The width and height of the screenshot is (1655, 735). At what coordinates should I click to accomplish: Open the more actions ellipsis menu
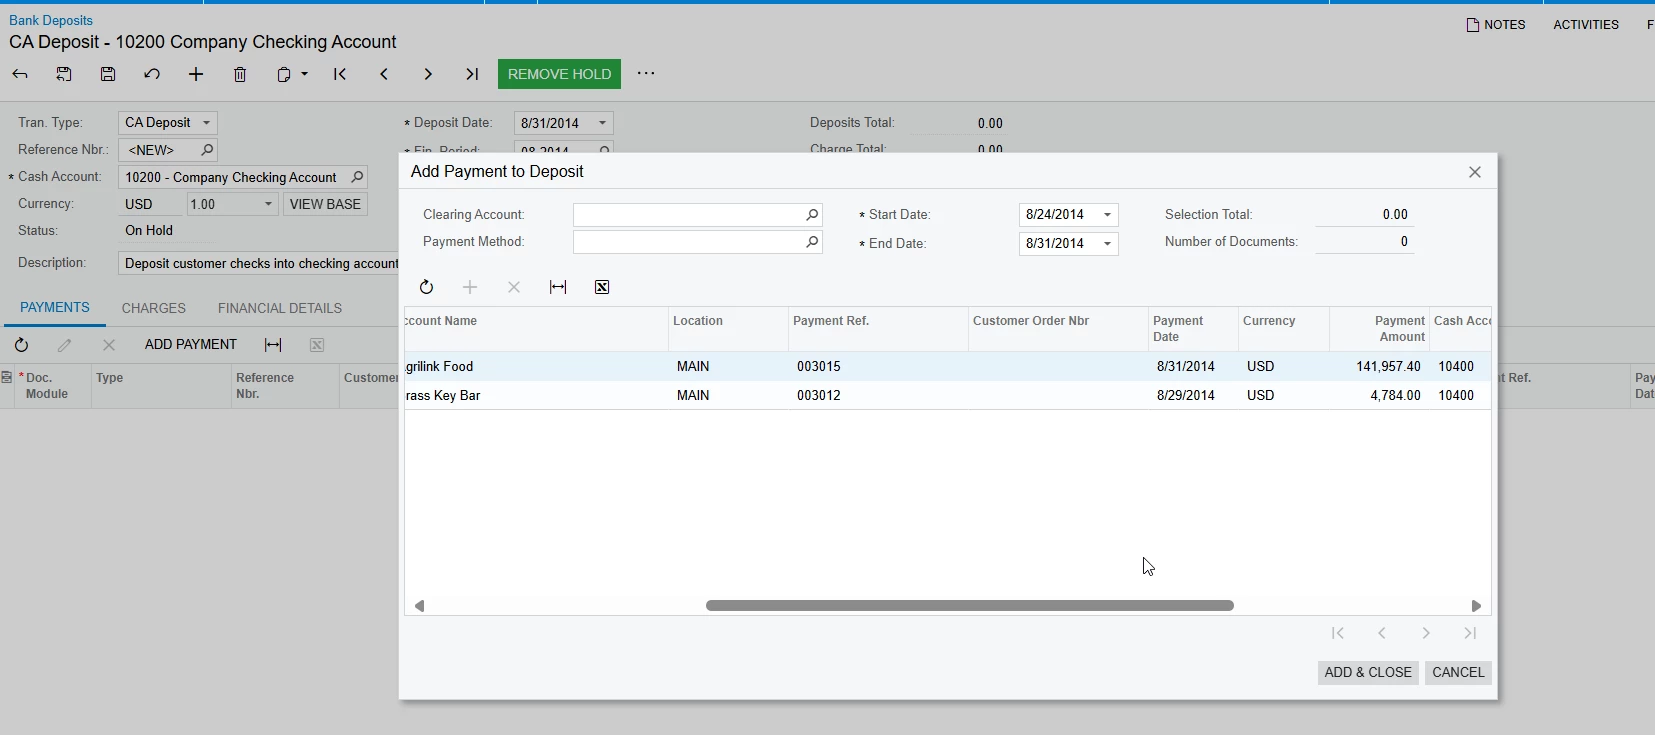[646, 73]
